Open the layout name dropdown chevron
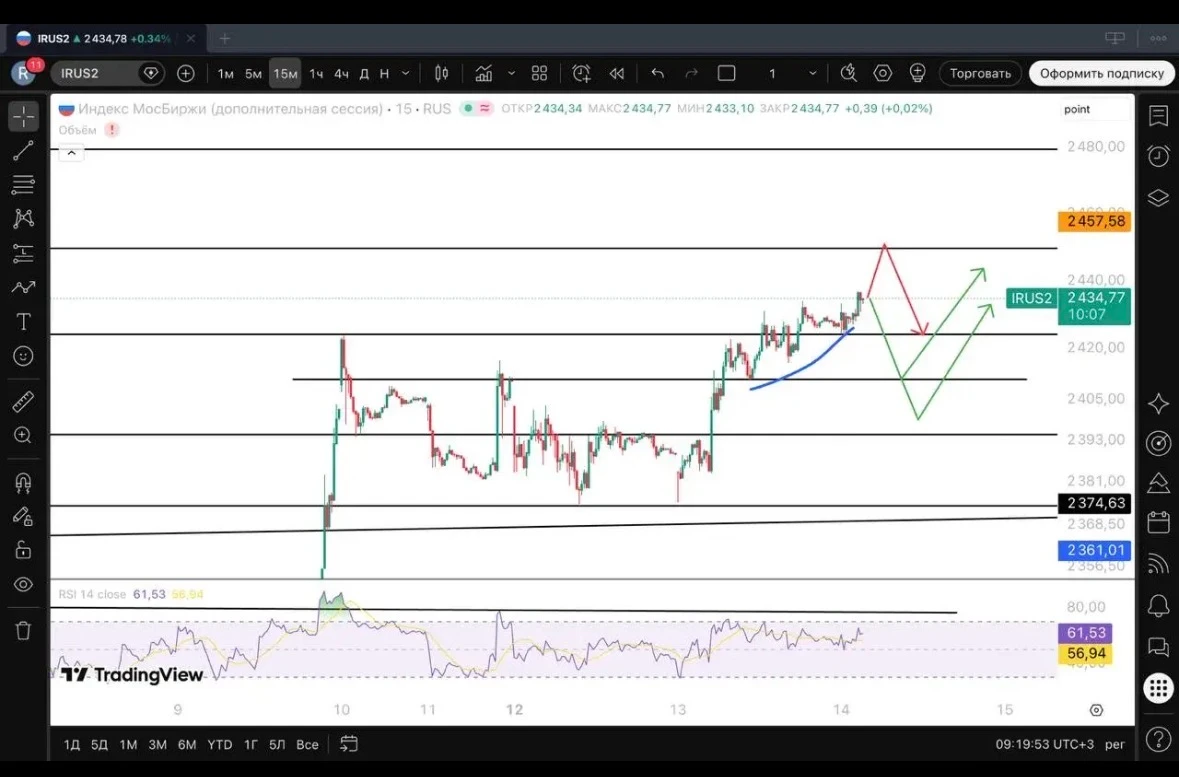Screen dimensions: 1179x777 (x=812, y=73)
